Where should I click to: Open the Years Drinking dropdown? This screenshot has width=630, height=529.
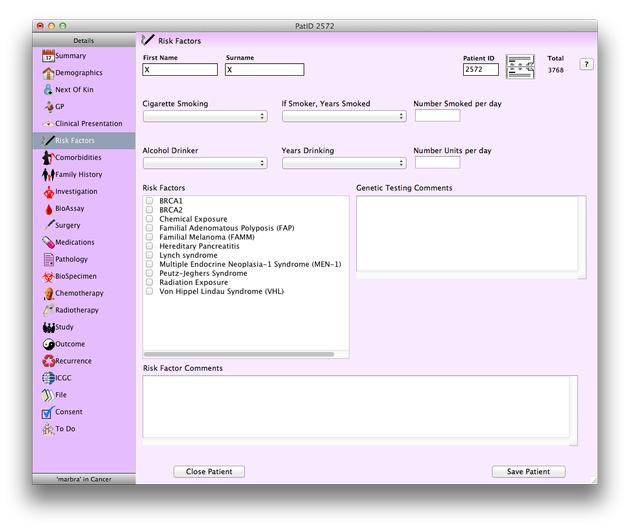click(344, 163)
